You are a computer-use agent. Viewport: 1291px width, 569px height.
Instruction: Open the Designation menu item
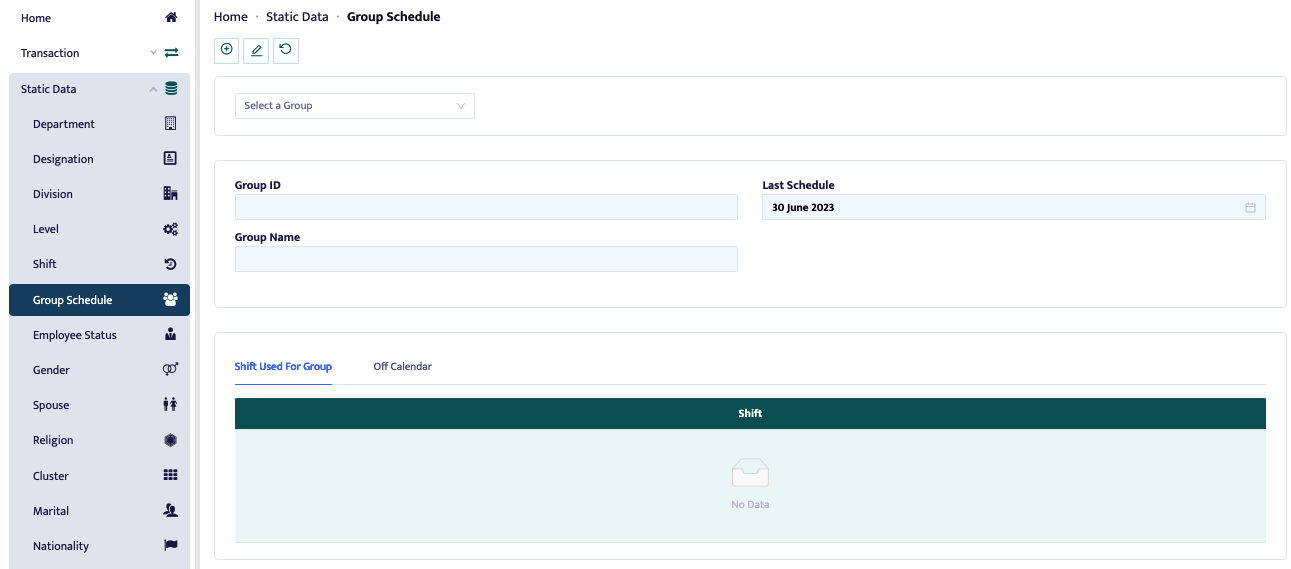click(x=99, y=159)
